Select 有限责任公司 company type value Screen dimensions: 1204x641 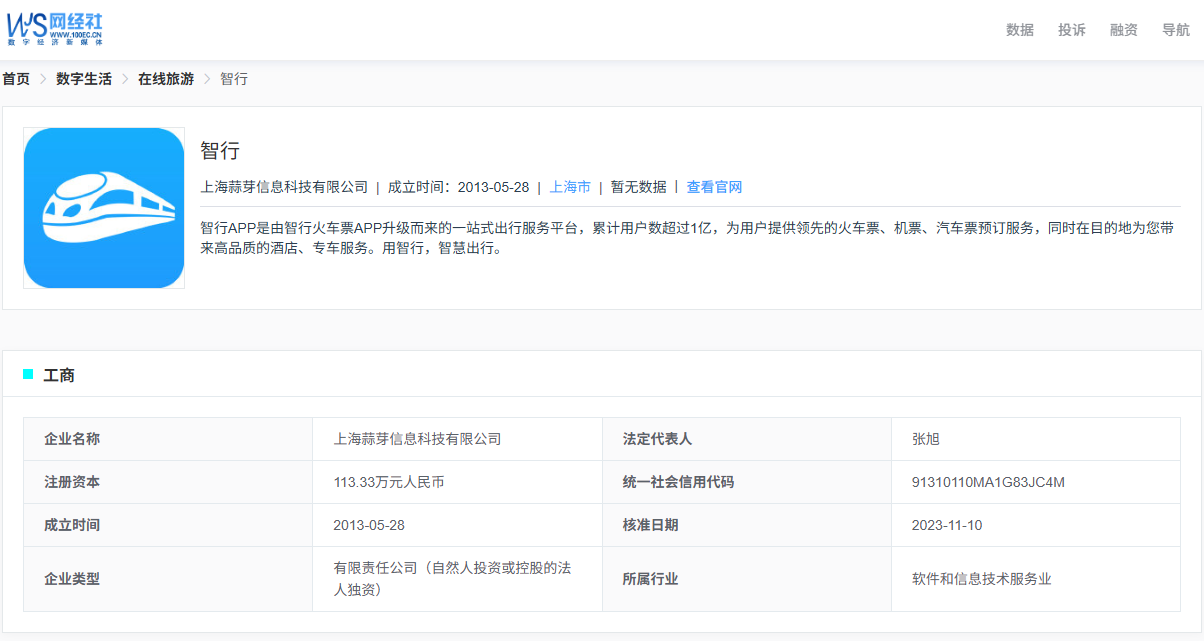point(452,579)
